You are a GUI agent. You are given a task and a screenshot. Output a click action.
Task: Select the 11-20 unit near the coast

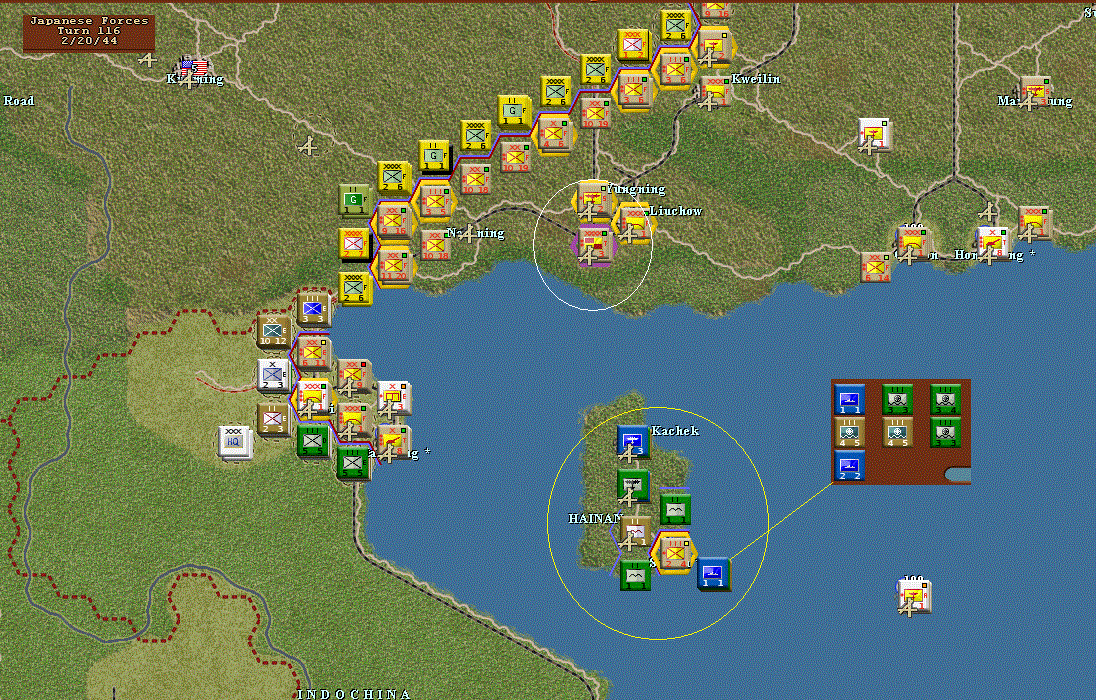tap(394, 266)
